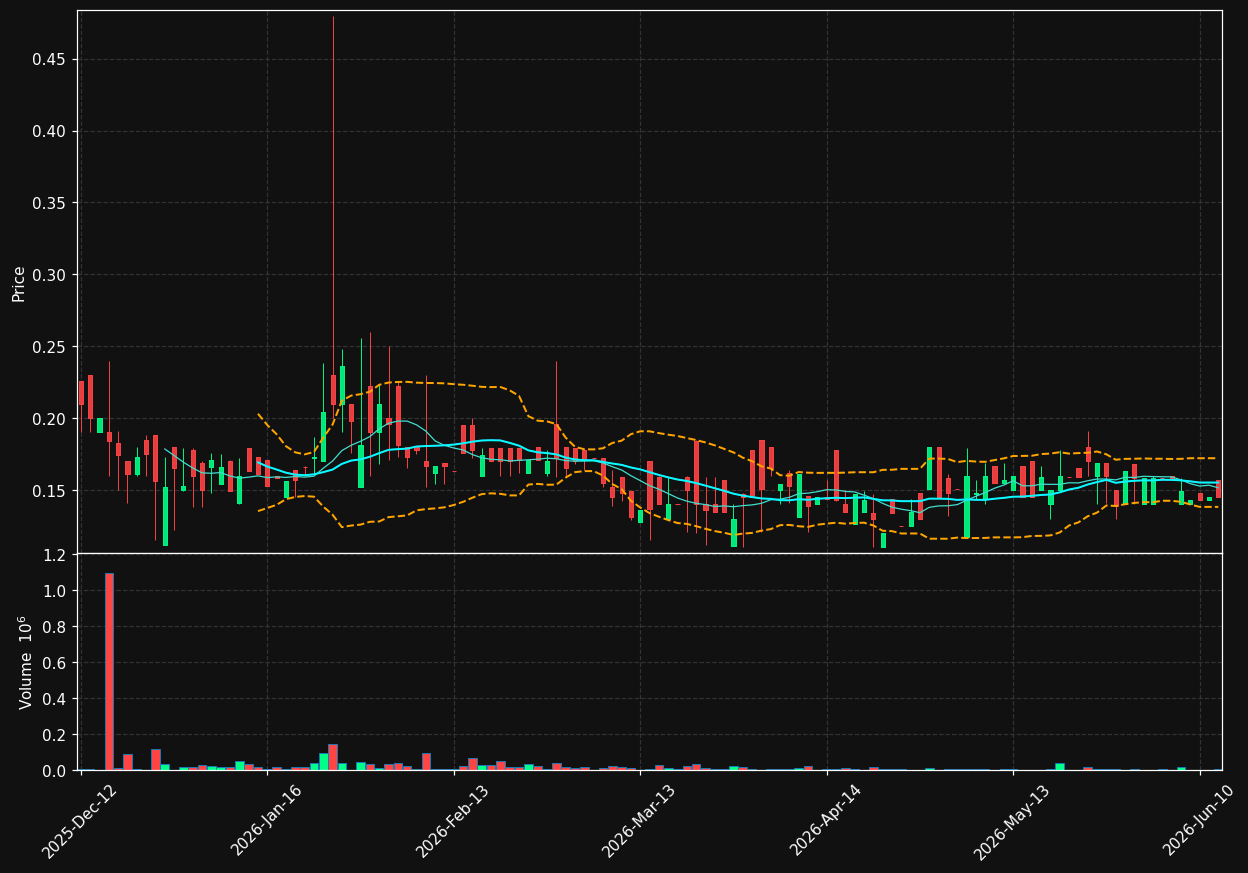Viewport: 1248px width, 873px height.
Task: Click the 2026-Apr-14 date axis label
Action: pos(826,821)
